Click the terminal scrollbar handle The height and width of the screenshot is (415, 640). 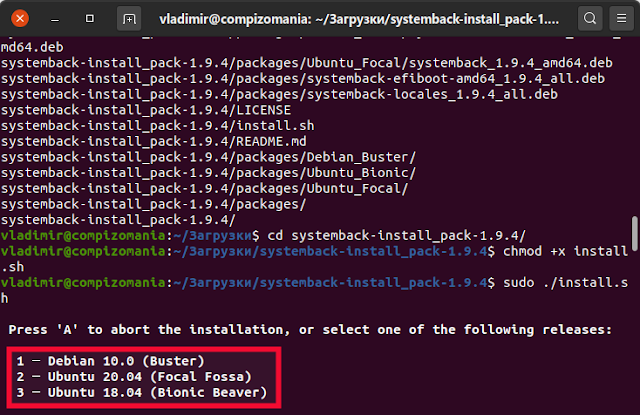pos(635,233)
